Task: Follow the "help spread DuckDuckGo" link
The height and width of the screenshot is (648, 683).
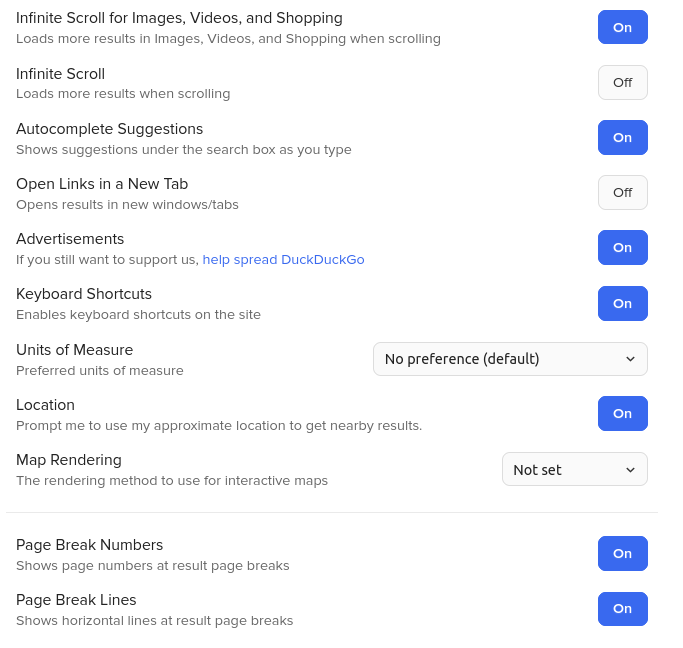Action: click(x=283, y=260)
